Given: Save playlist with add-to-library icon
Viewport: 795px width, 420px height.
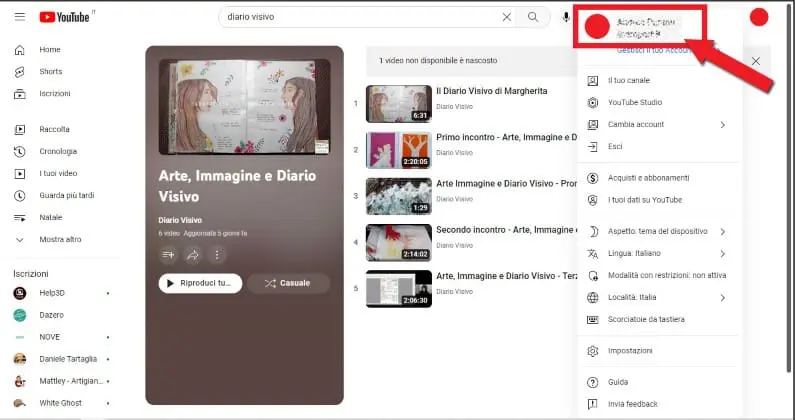Looking at the screenshot, I should pos(168,255).
